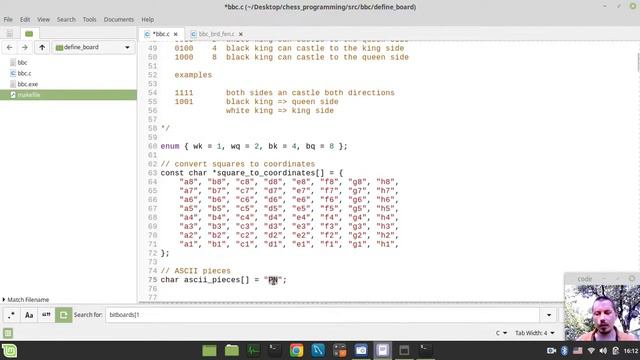This screenshot has width=640, height=360.
Task: Toggle match whole word search option
Action: point(46,315)
